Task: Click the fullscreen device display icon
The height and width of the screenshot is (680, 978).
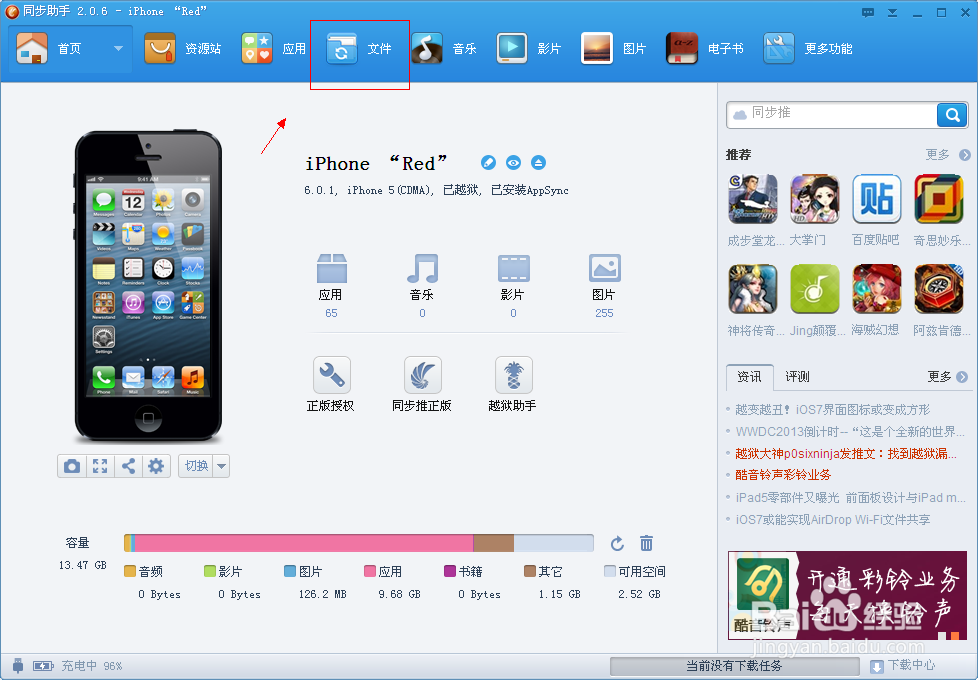Action: [100, 466]
